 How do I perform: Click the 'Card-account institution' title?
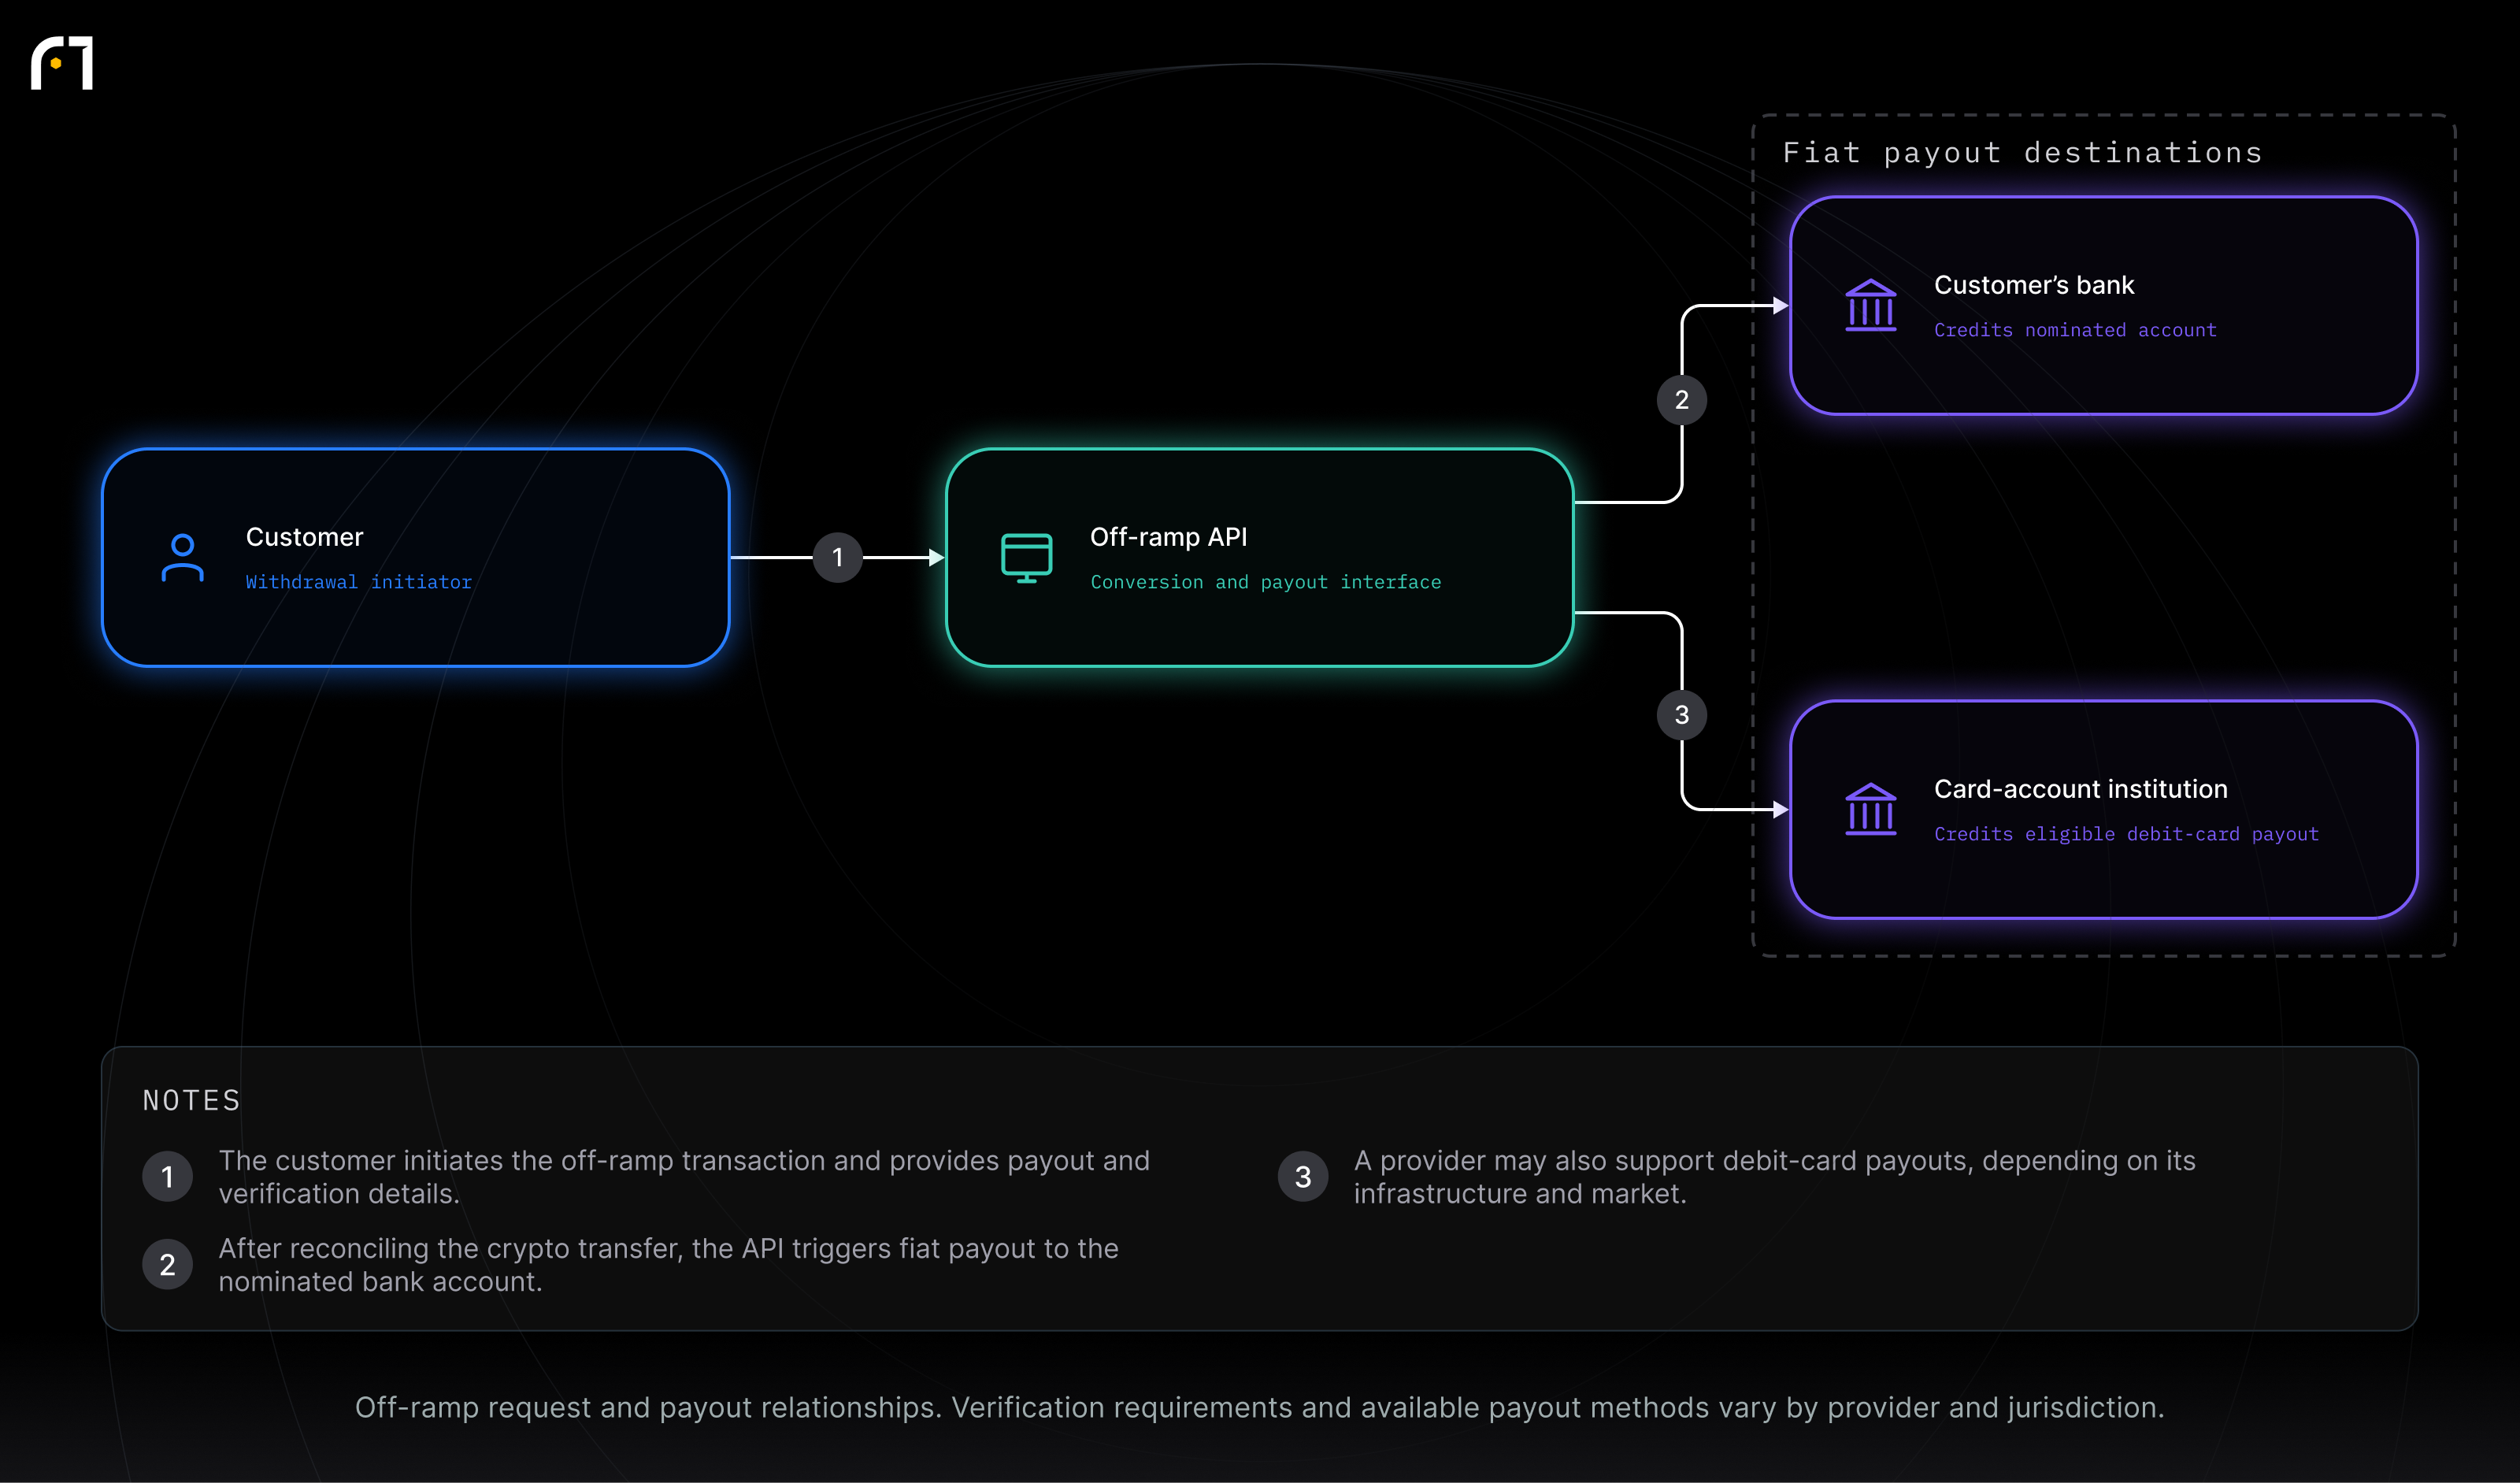[x=2080, y=789]
